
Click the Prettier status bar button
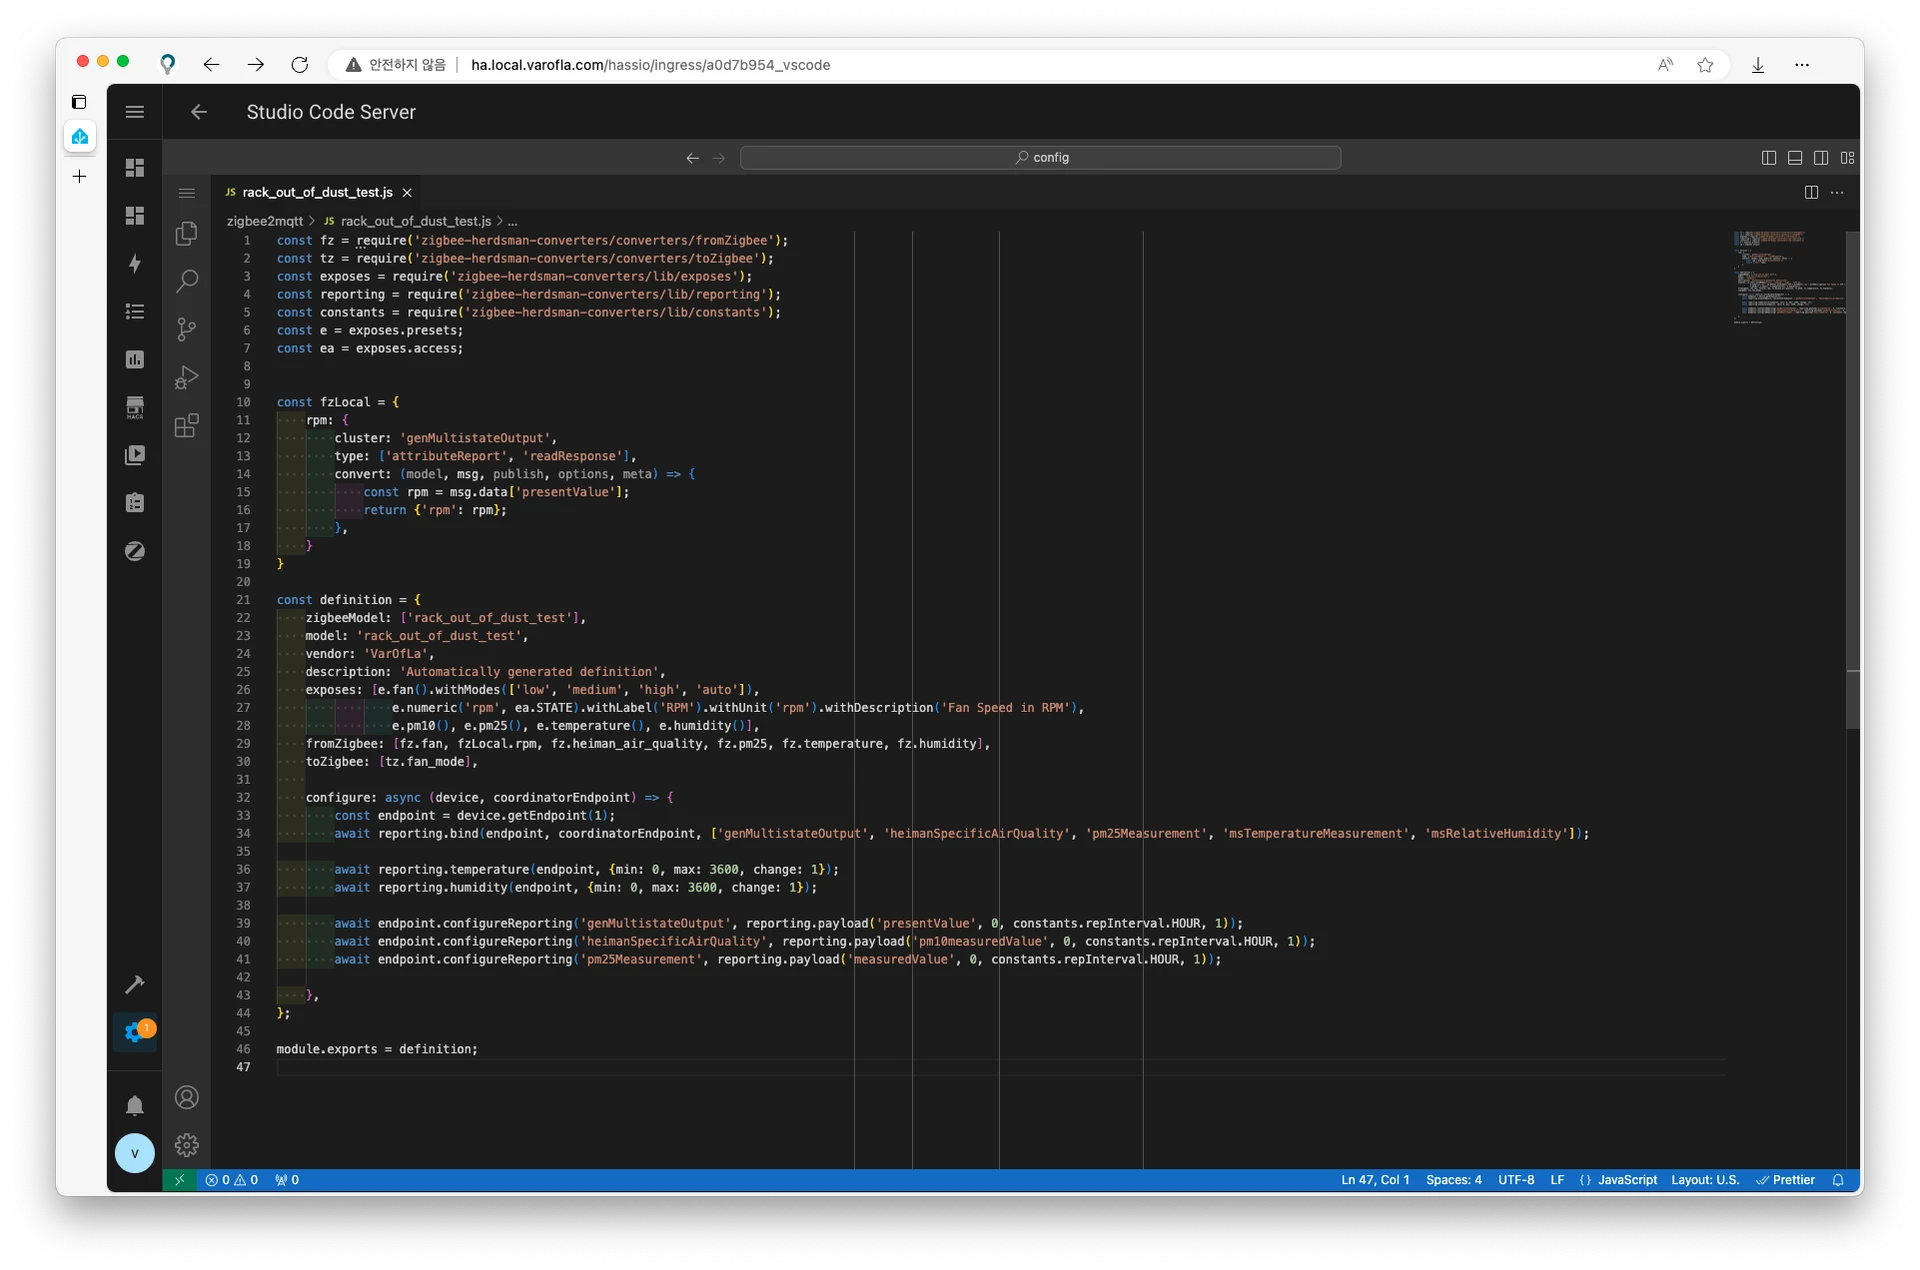[x=1786, y=1180]
